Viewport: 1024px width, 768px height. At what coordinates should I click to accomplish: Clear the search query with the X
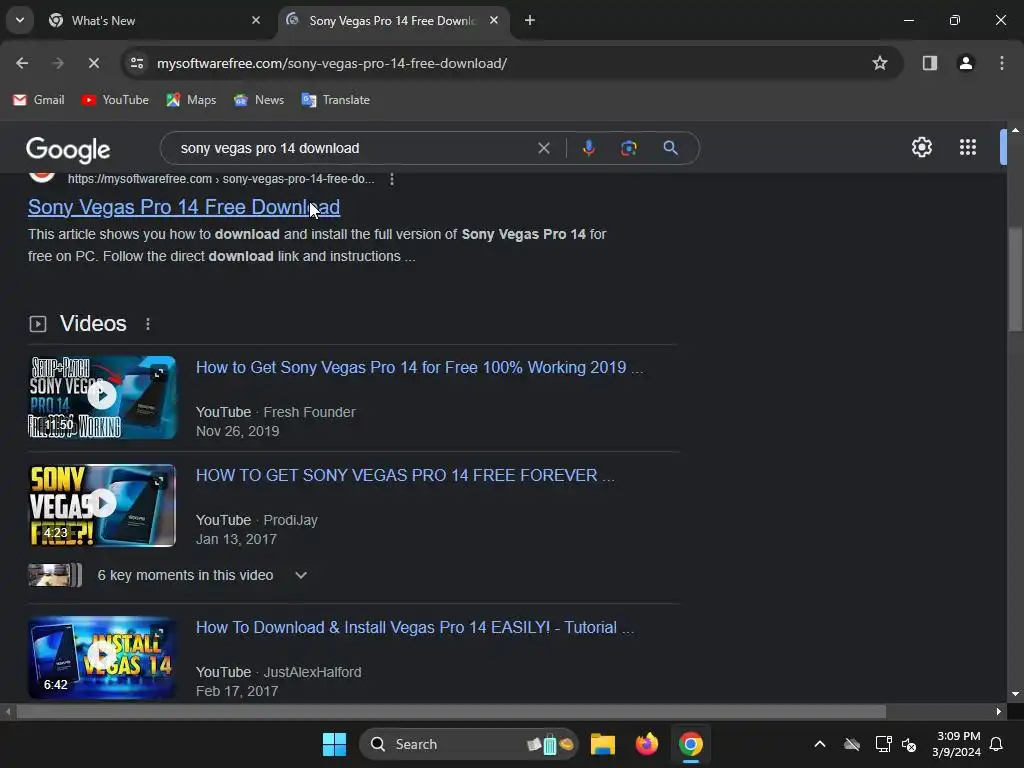543,148
